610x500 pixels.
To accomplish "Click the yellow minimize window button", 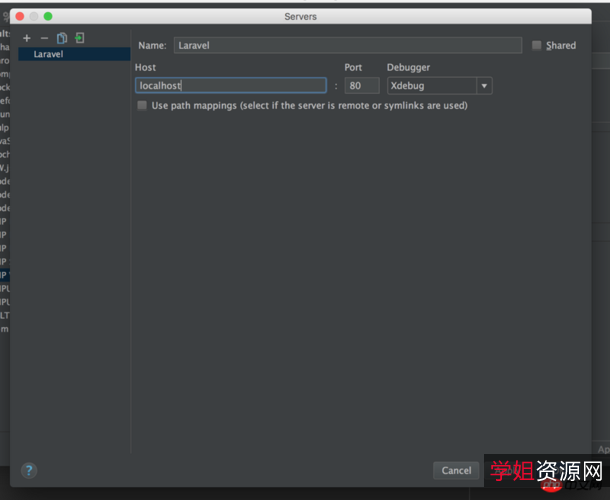I will tap(34, 16).
